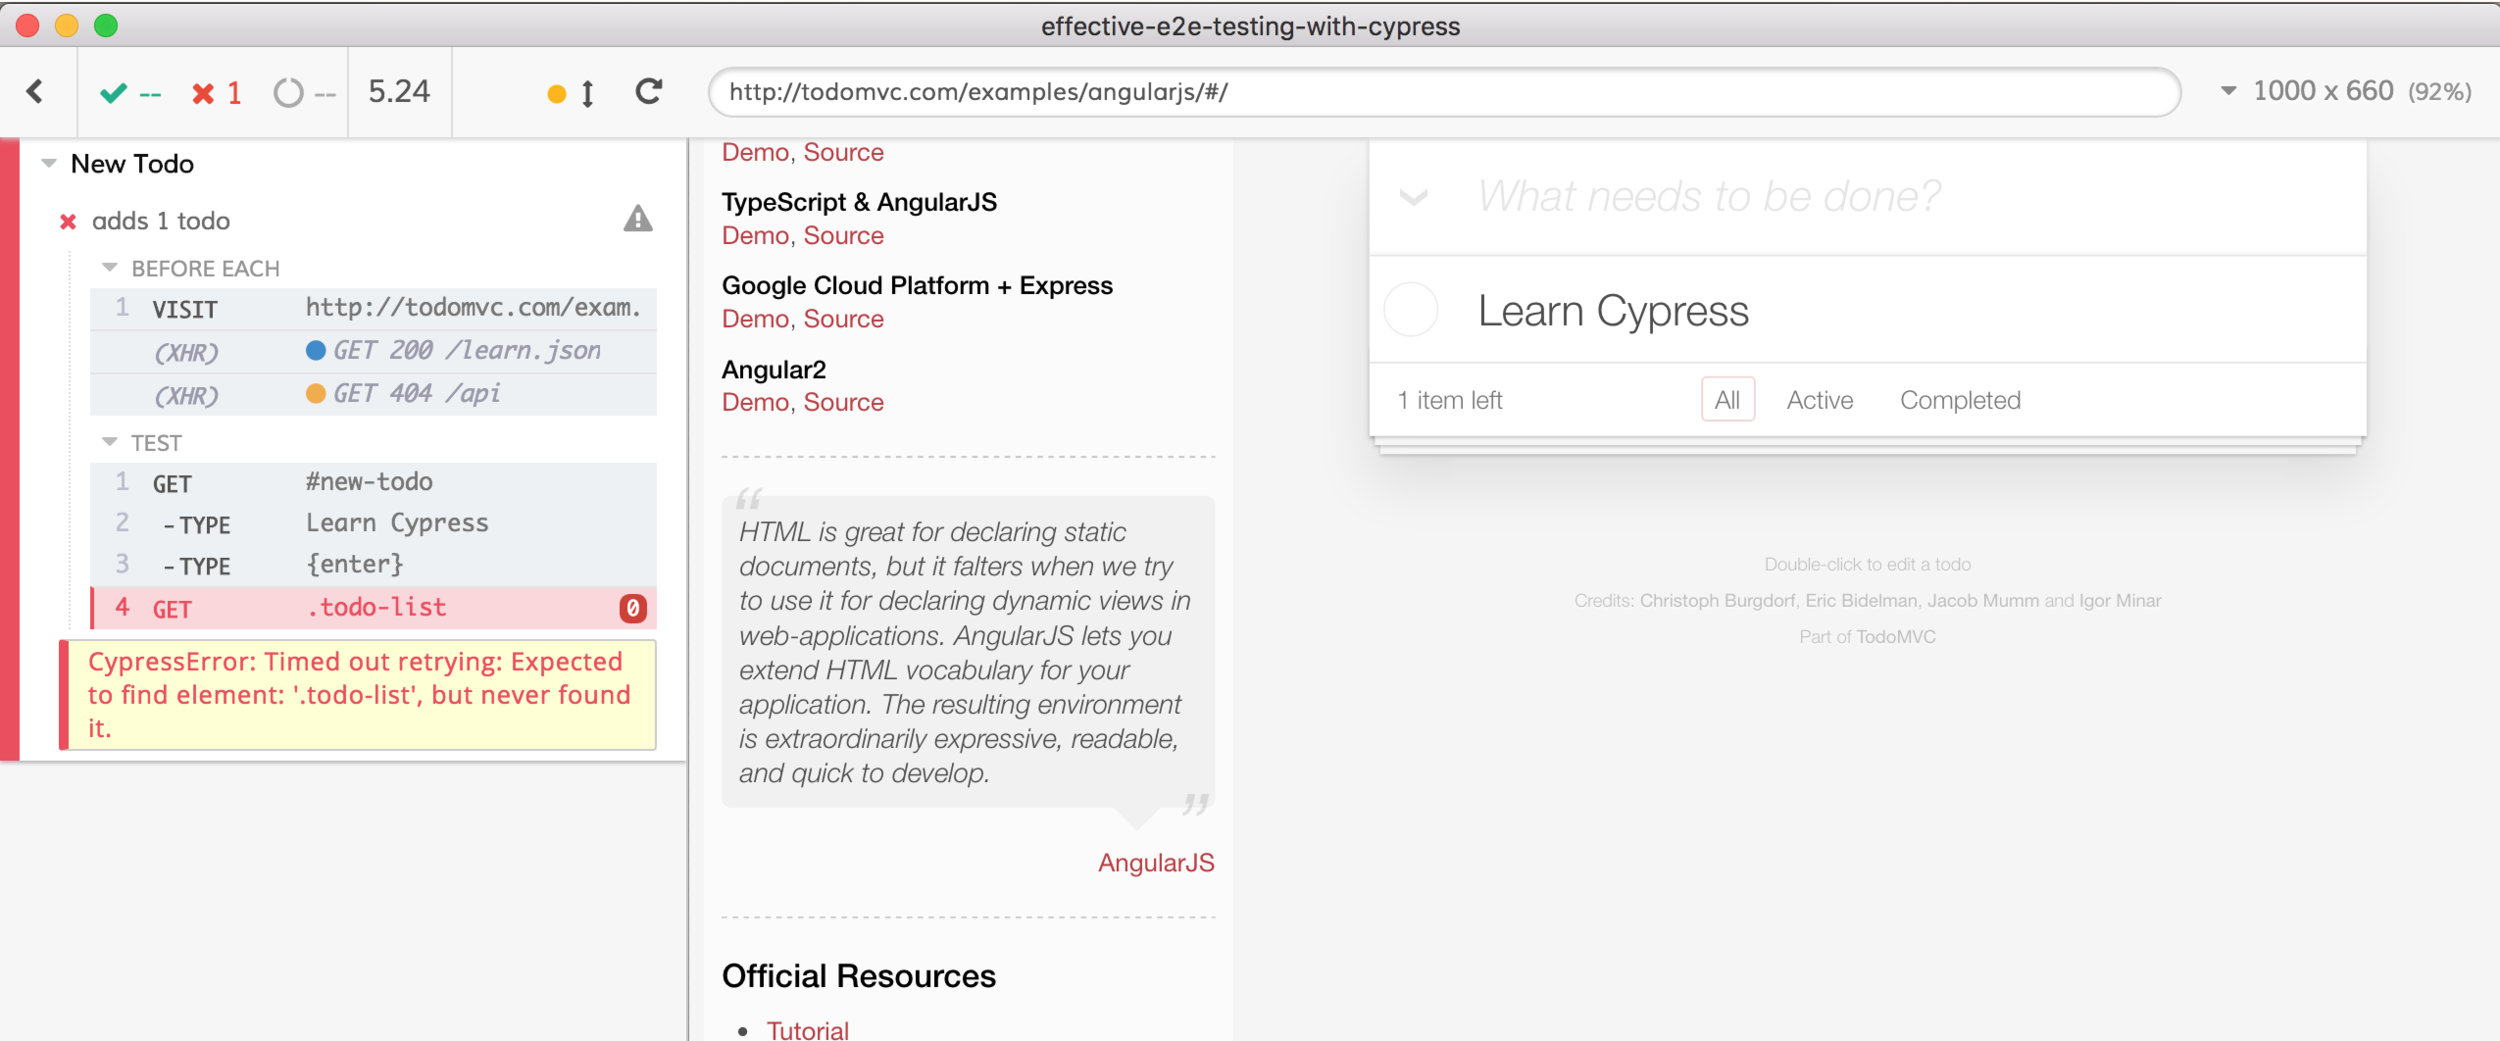This screenshot has width=2500, height=1041.
Task: Click the red X beside adds 1 todo
Action: click(68, 222)
